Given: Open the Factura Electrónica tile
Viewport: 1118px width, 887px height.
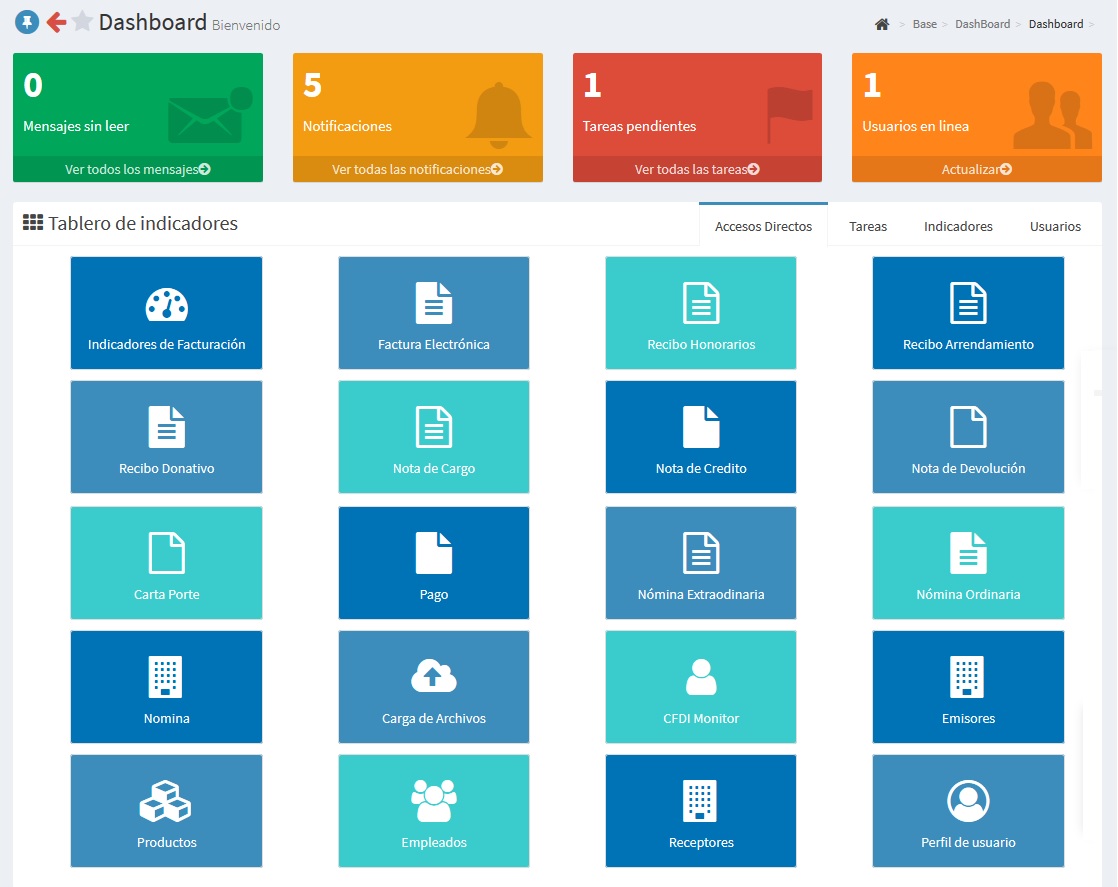Looking at the screenshot, I should pyautogui.click(x=434, y=313).
